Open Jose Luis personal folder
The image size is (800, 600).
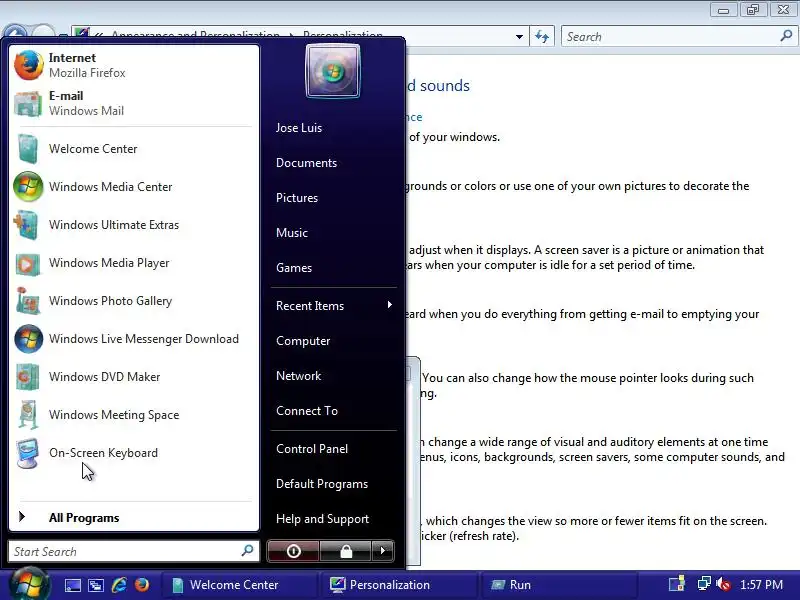pyautogui.click(x=298, y=128)
